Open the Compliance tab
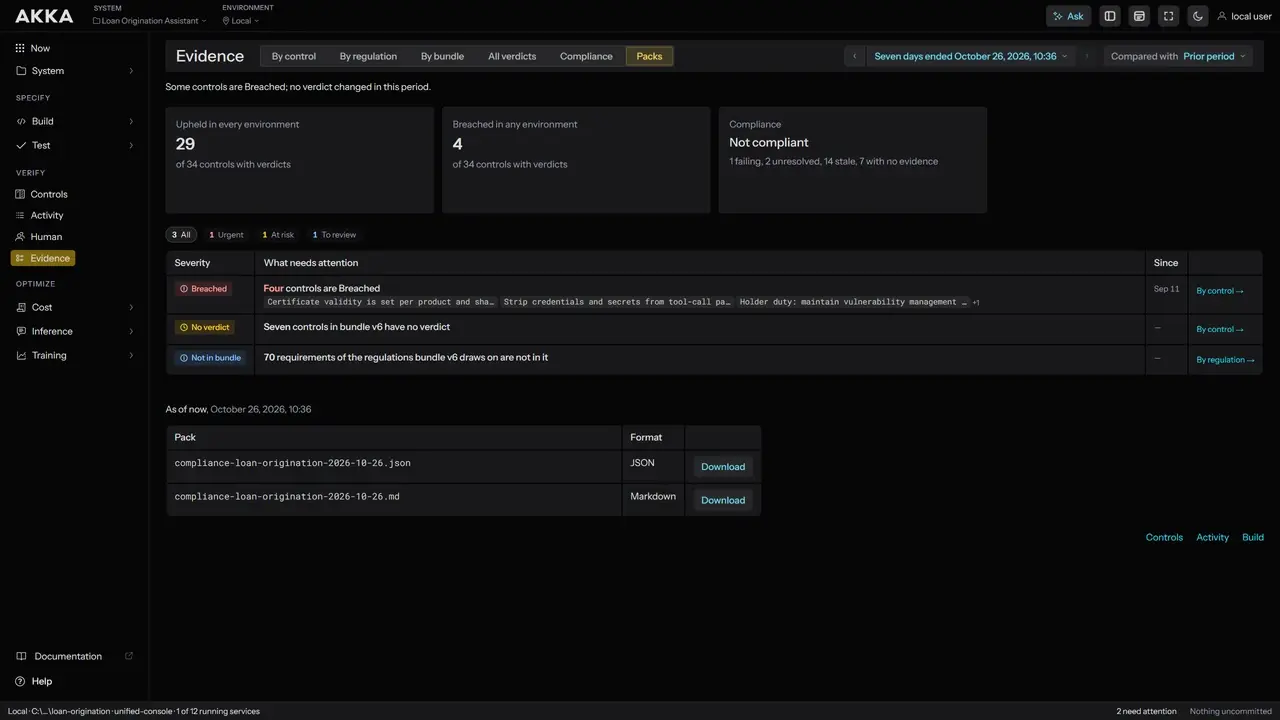Viewport: 1280px width, 720px height. pos(586,56)
